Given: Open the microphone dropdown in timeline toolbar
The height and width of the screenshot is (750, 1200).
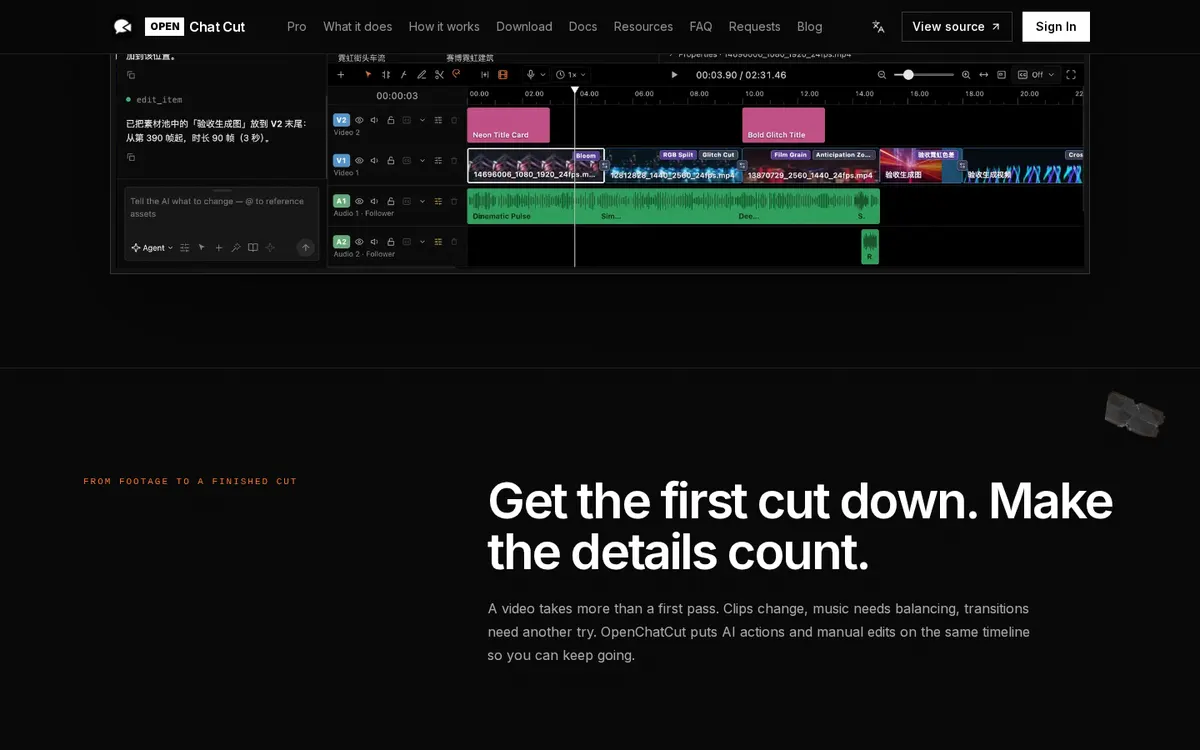Looking at the screenshot, I should click(536, 74).
